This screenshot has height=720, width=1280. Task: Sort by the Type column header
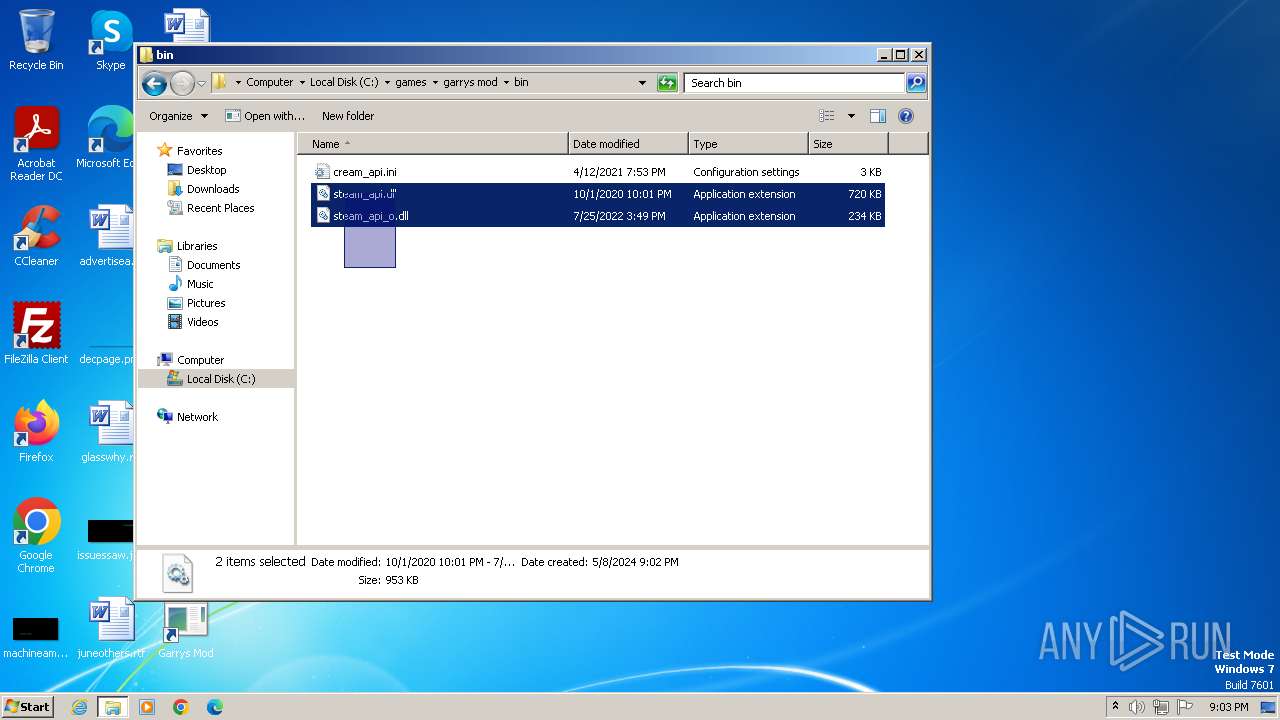748,144
